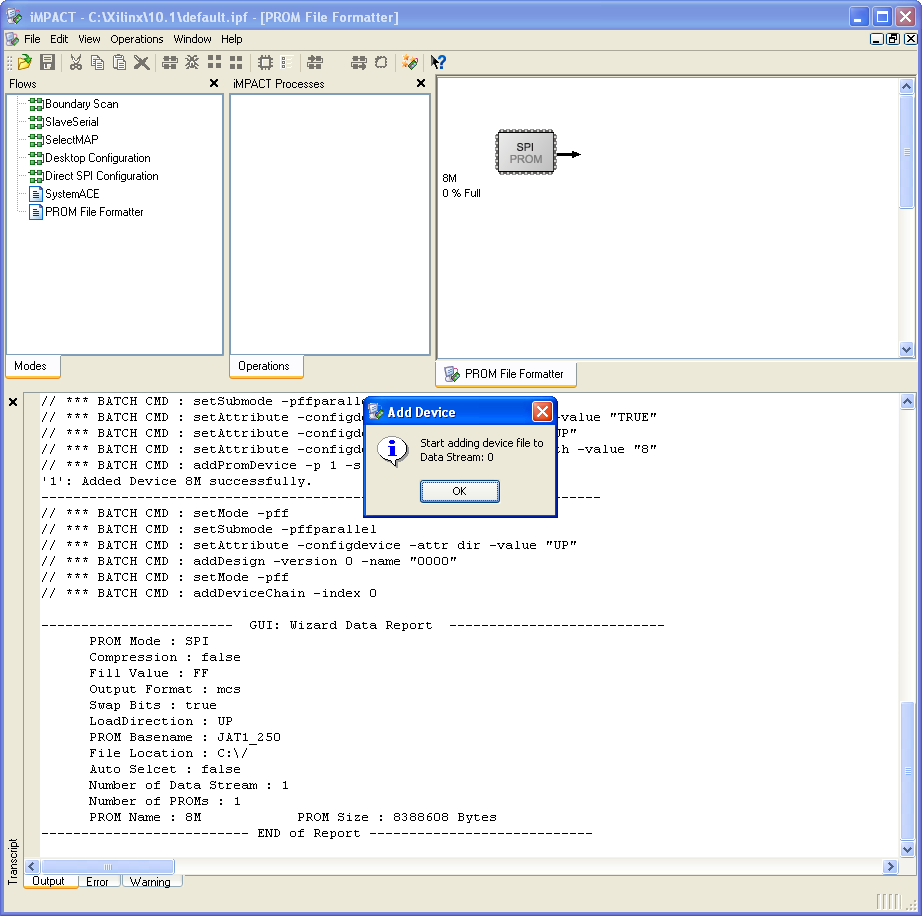The image size is (922, 916).
Task: Select the PROM File Formatter document tab
Action: click(x=506, y=374)
